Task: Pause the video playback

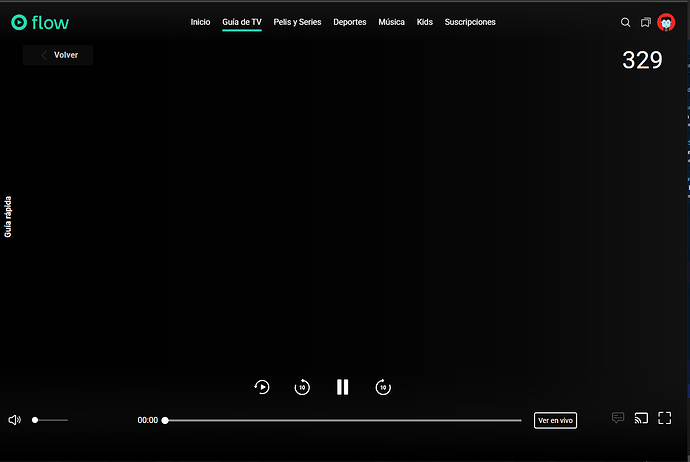Action: pyautogui.click(x=342, y=387)
